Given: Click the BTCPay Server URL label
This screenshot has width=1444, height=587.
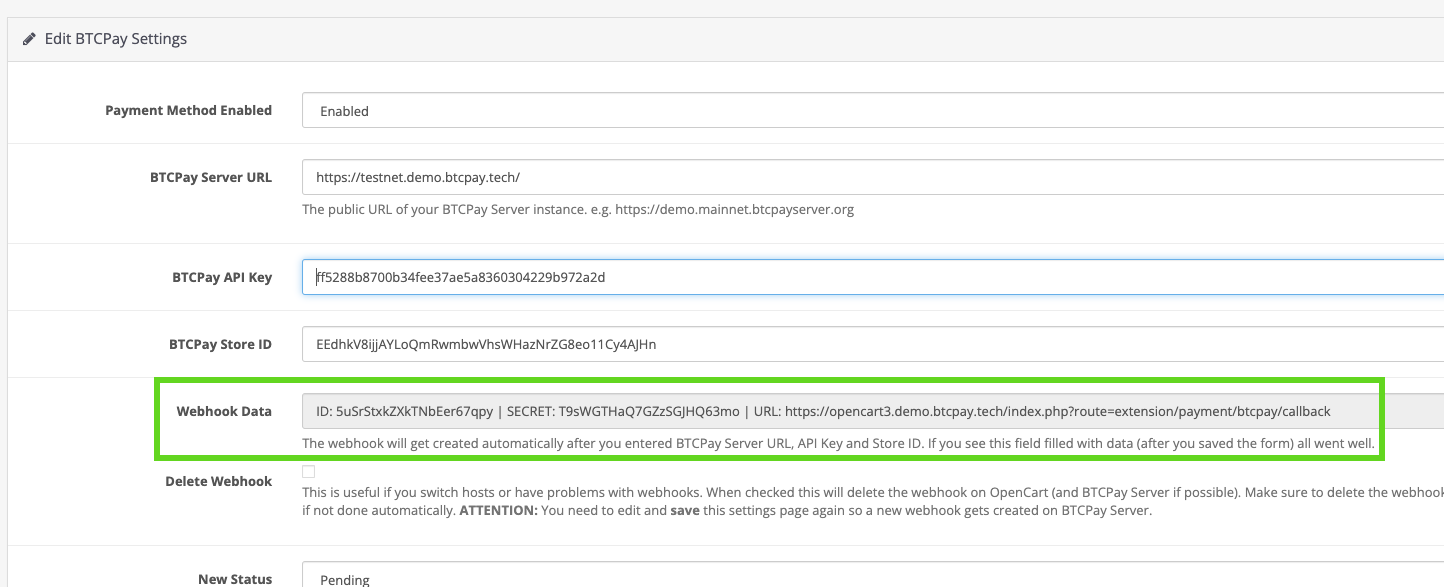Looking at the screenshot, I should (211, 177).
